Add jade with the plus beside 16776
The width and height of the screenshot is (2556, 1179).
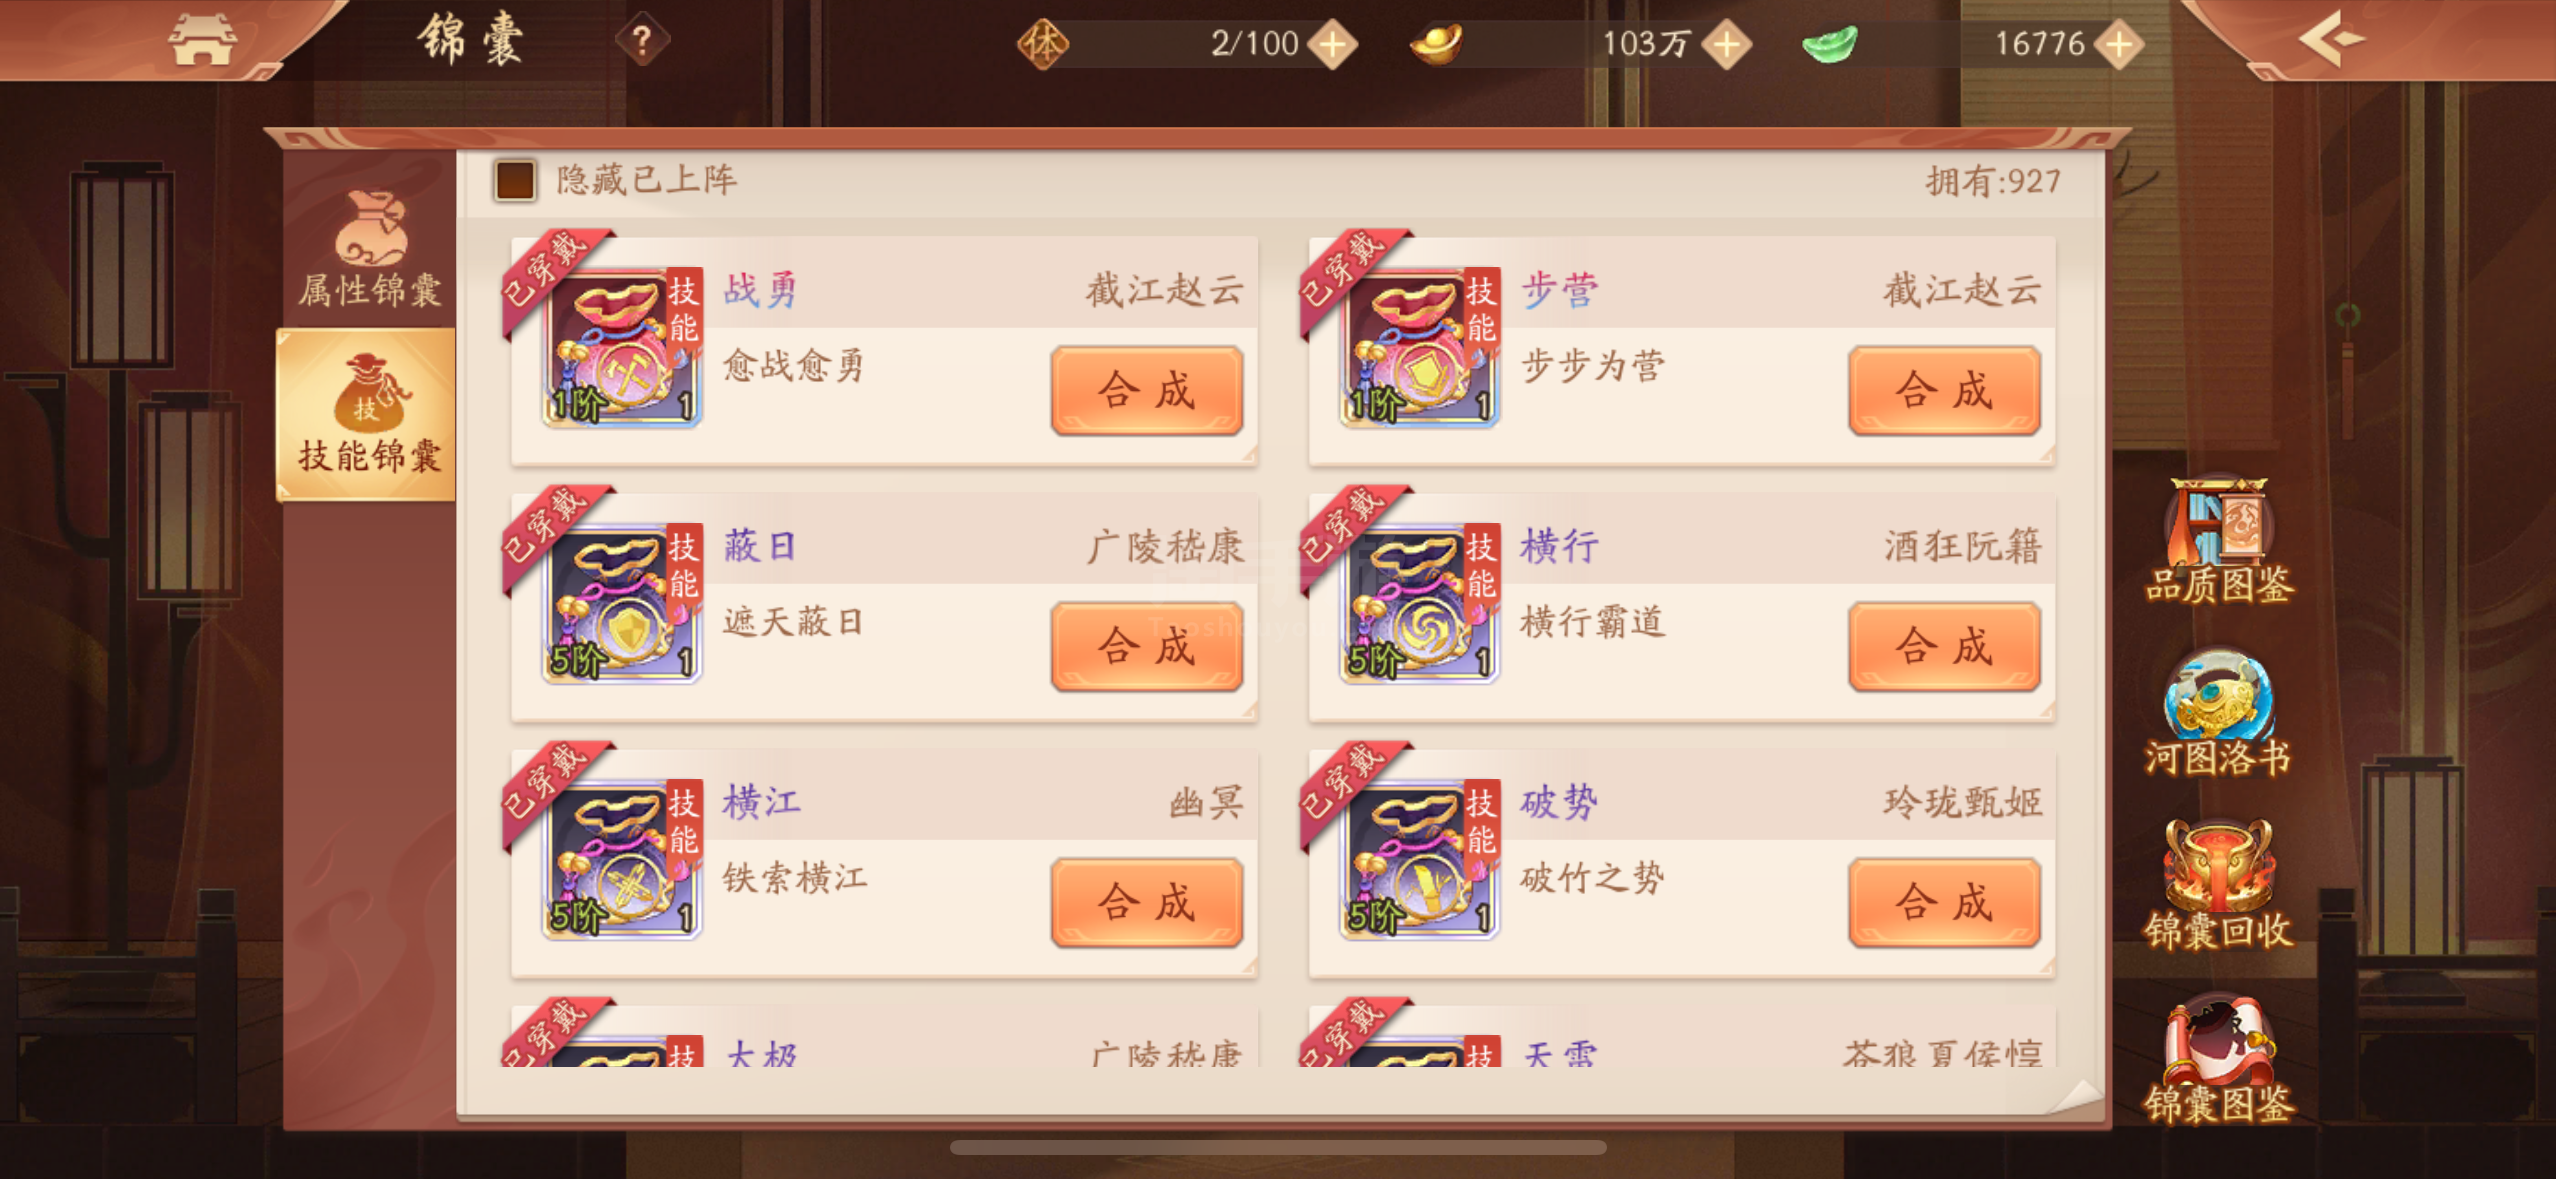coord(2119,44)
